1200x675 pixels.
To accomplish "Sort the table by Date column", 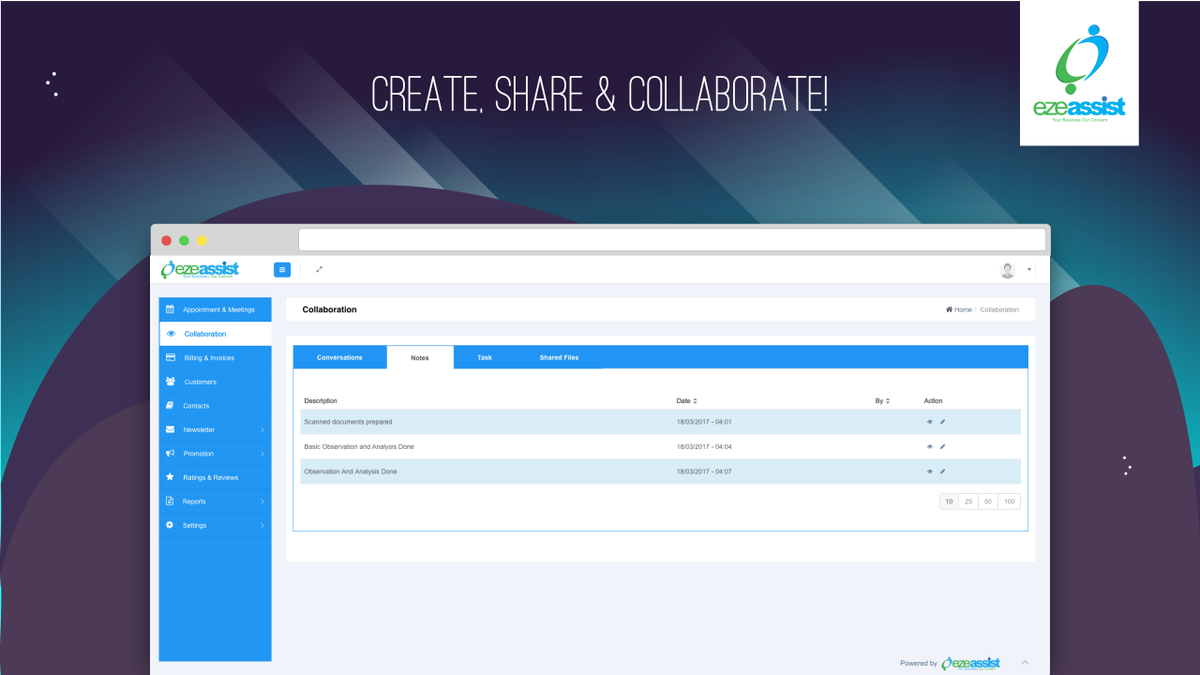I will pyautogui.click(x=686, y=401).
